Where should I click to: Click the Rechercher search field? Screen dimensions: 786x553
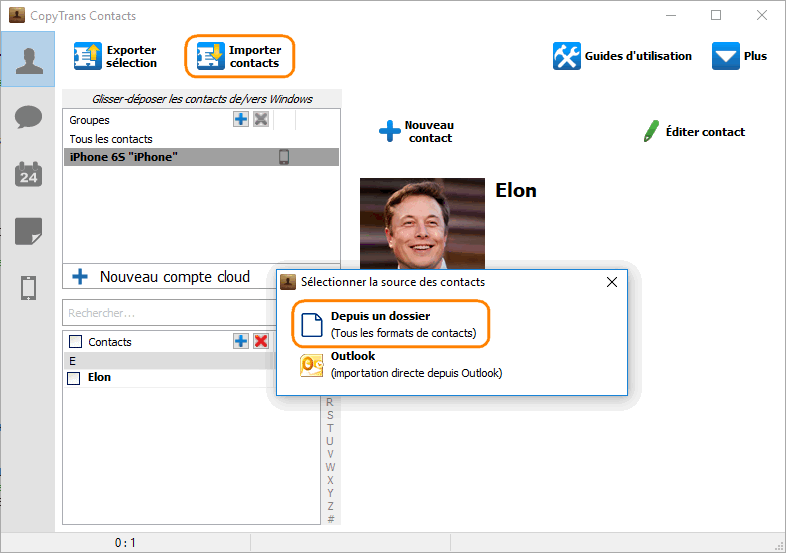click(168, 313)
